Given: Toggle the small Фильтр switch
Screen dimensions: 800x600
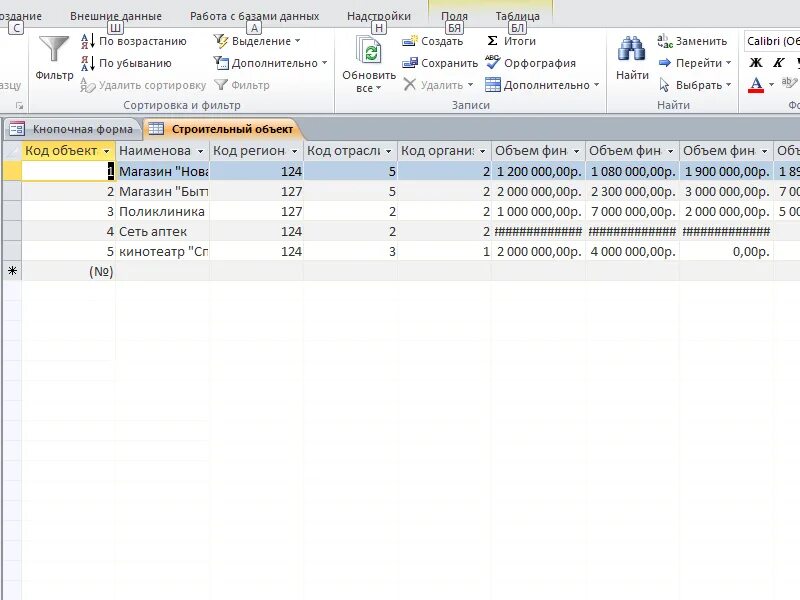Looking at the screenshot, I should (242, 85).
